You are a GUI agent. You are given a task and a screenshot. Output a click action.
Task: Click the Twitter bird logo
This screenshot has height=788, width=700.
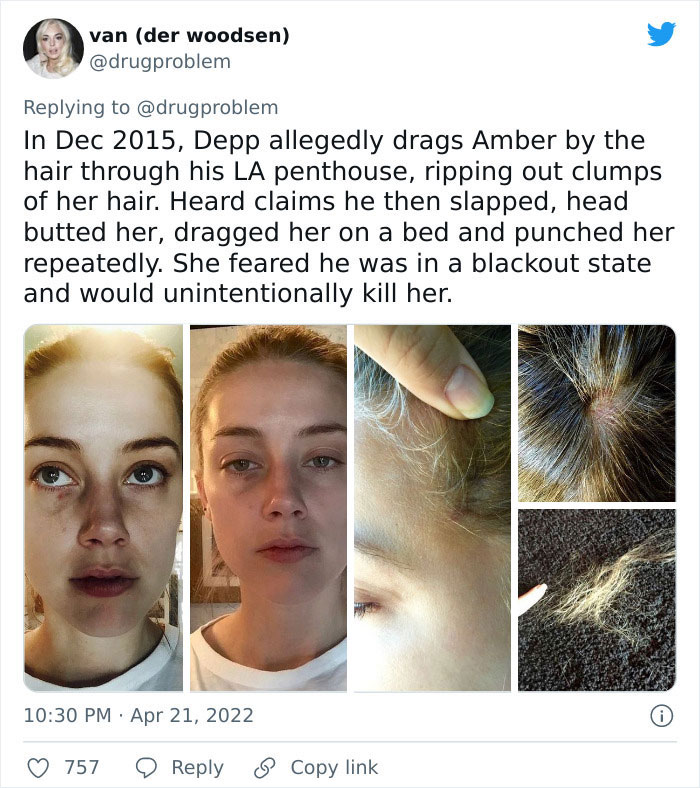coord(661,34)
